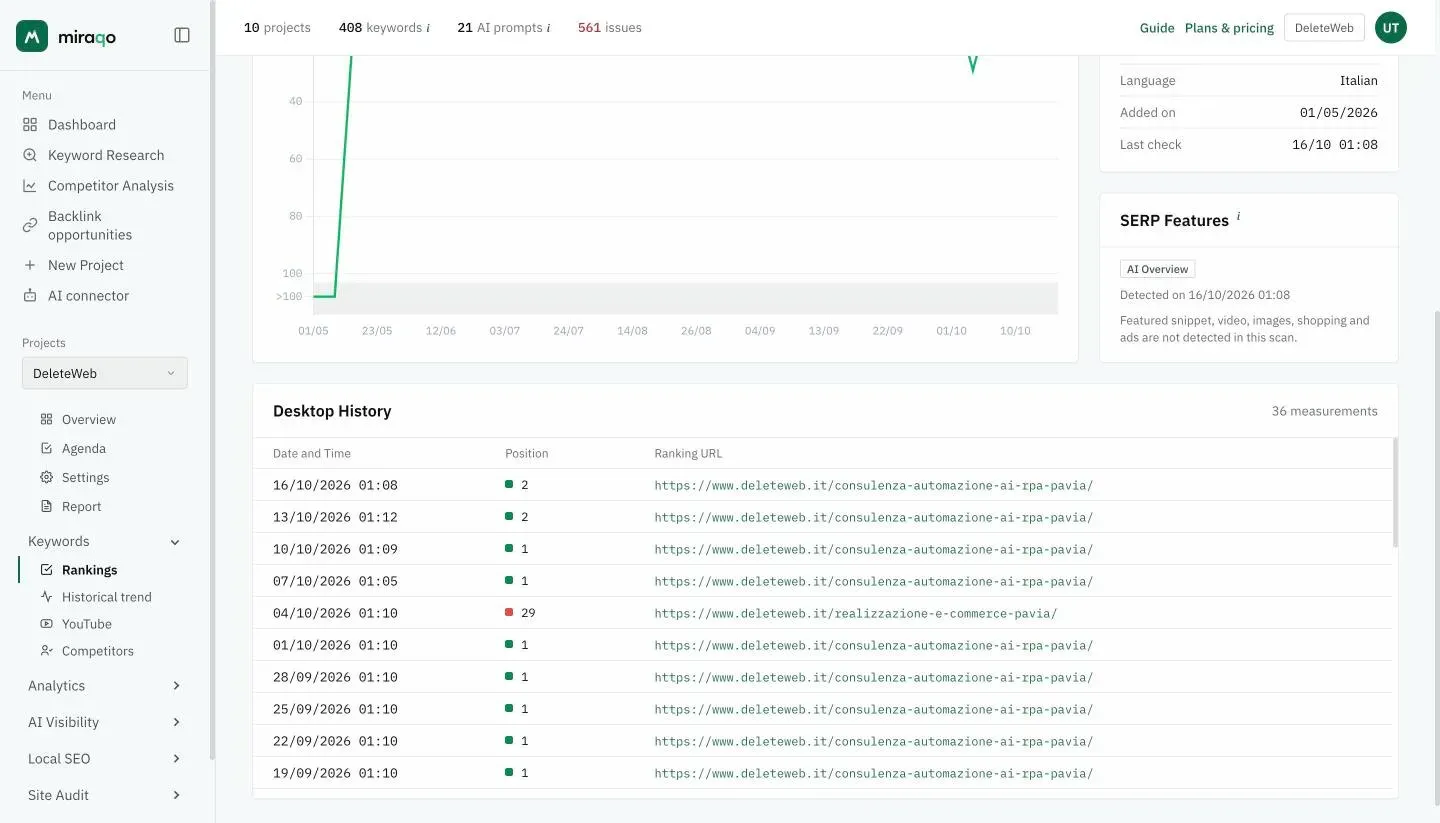The width and height of the screenshot is (1440, 823).
Task: Select Rankings in the Keywords menu
Action: pyautogui.click(x=89, y=570)
